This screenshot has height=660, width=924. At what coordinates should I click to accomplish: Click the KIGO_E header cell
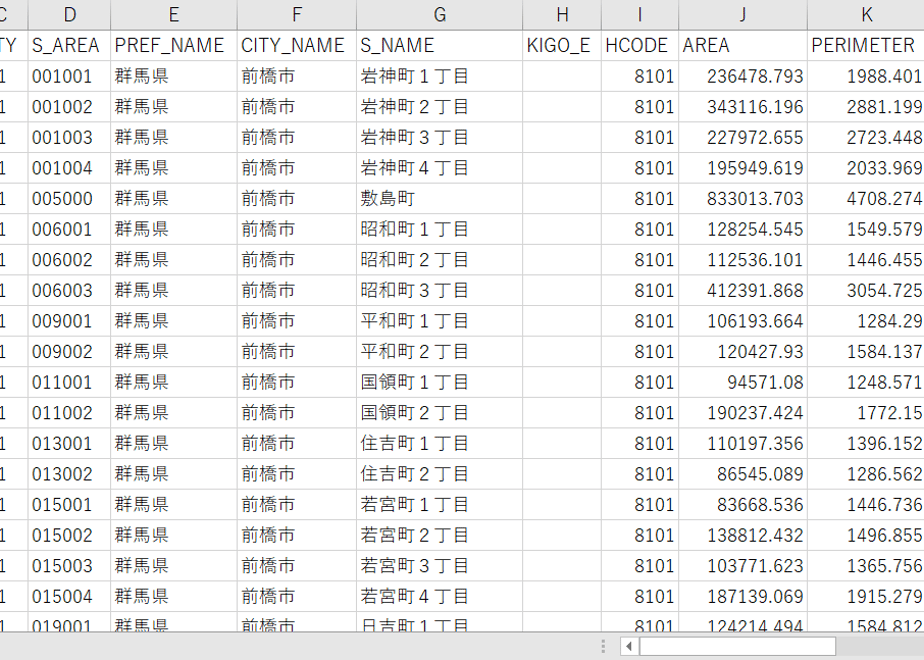[x=562, y=45]
